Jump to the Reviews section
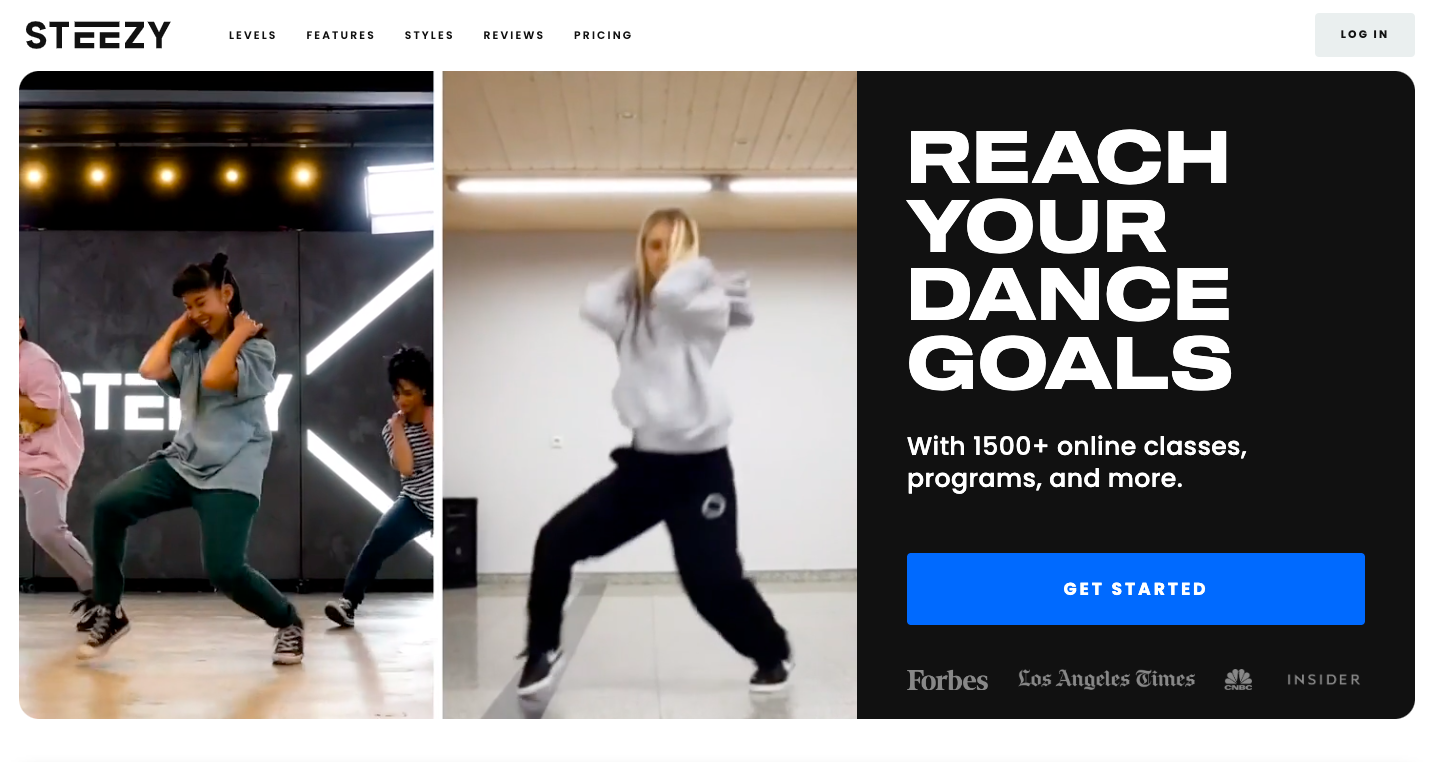This screenshot has height=762, width=1437. 514,35
